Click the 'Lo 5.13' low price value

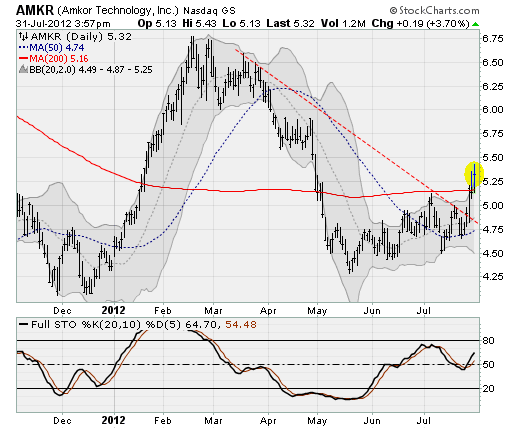coord(241,24)
